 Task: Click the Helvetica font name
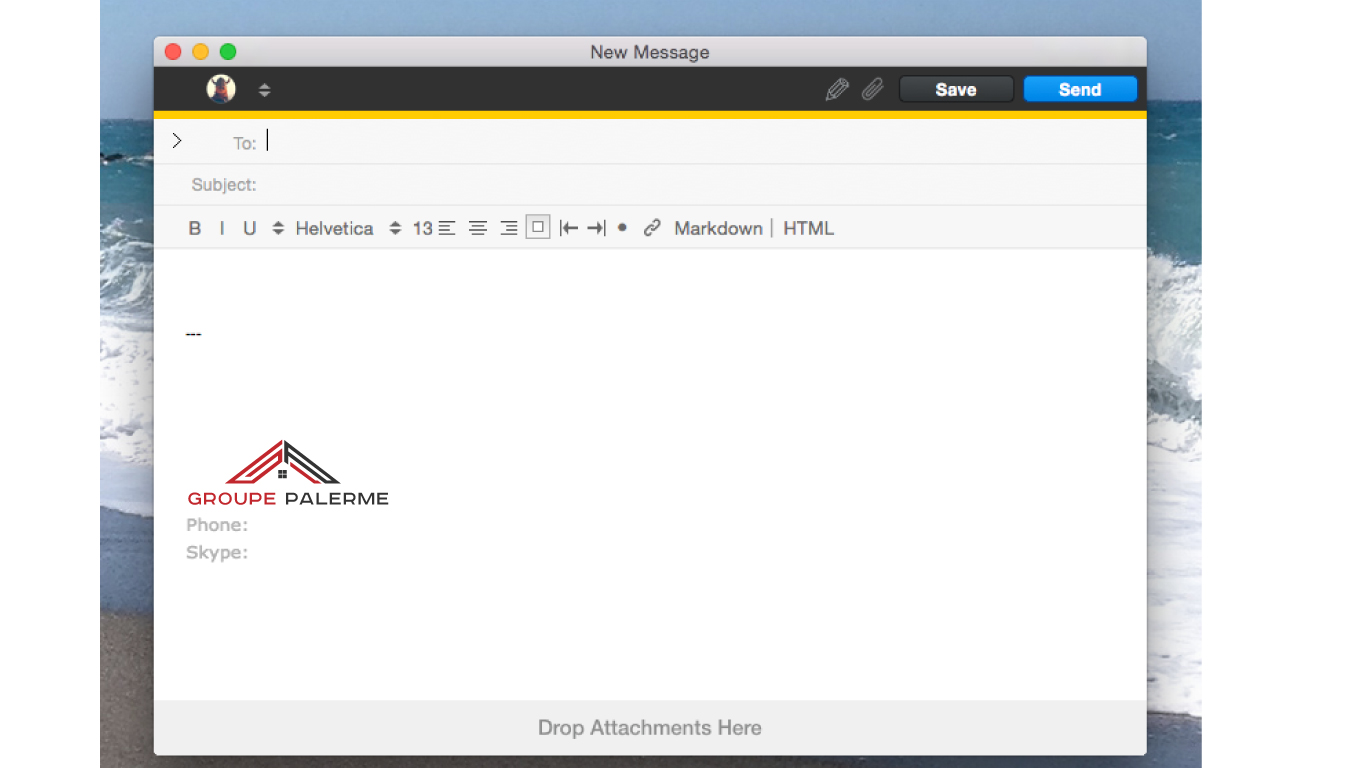point(334,228)
